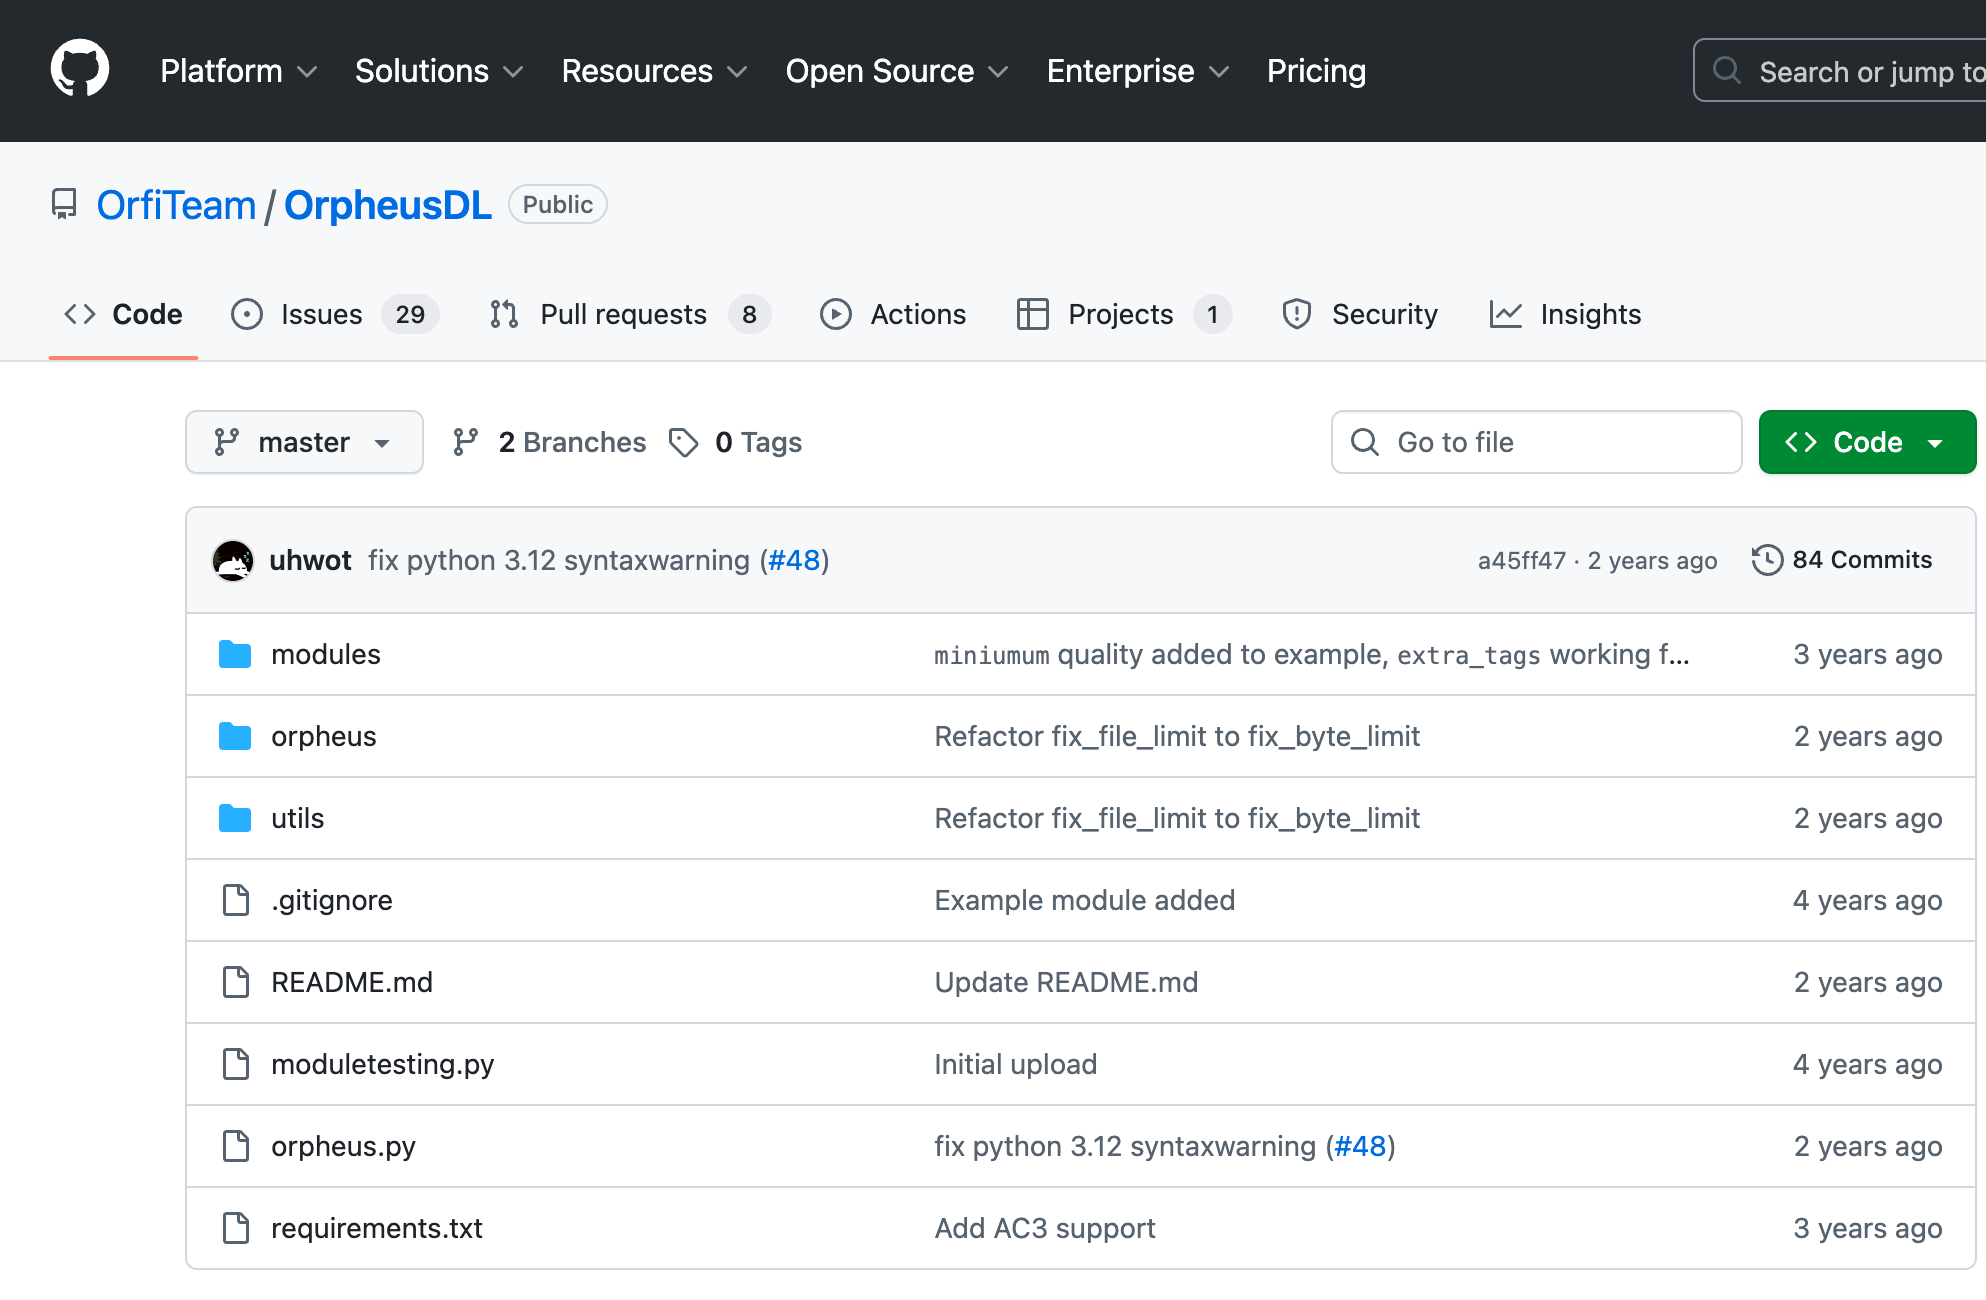1986x1300 pixels.
Task: Click the commits history clock icon
Action: point(1767,560)
